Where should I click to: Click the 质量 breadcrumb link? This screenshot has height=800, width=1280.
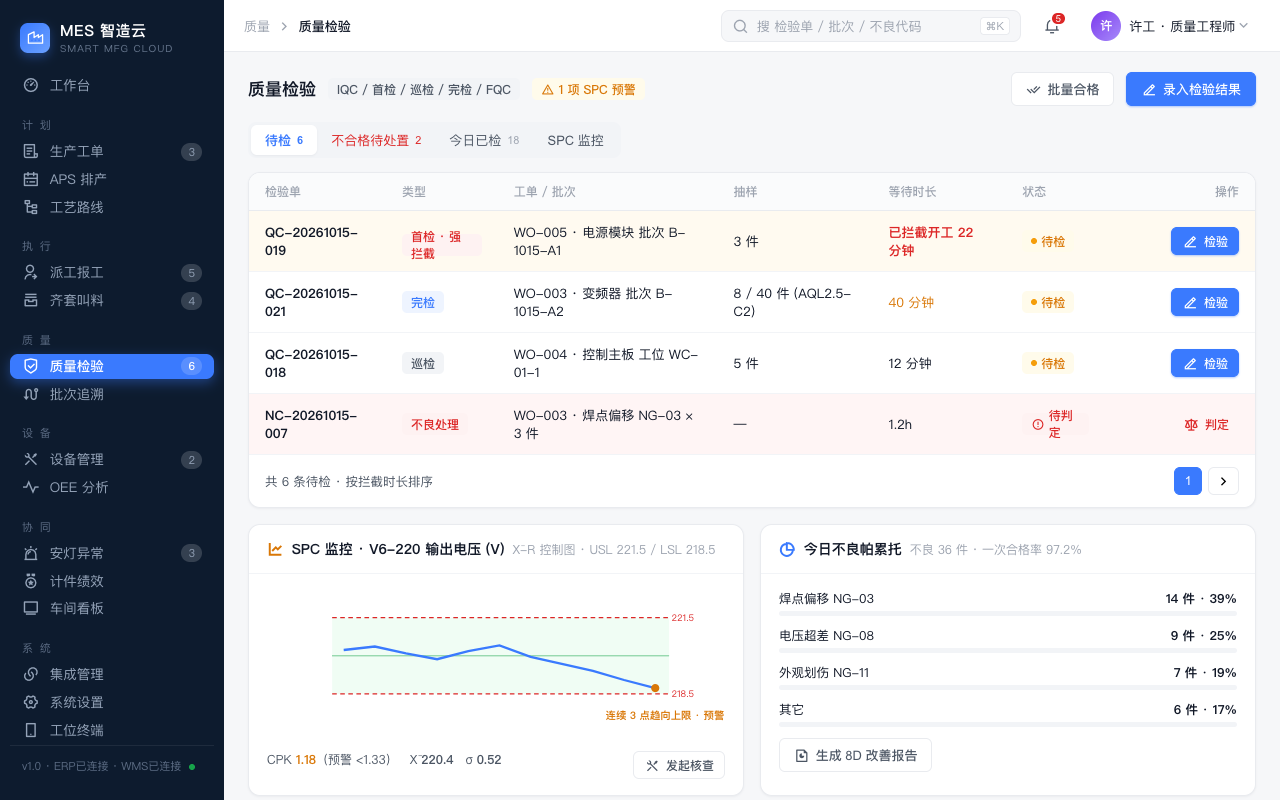point(257,26)
